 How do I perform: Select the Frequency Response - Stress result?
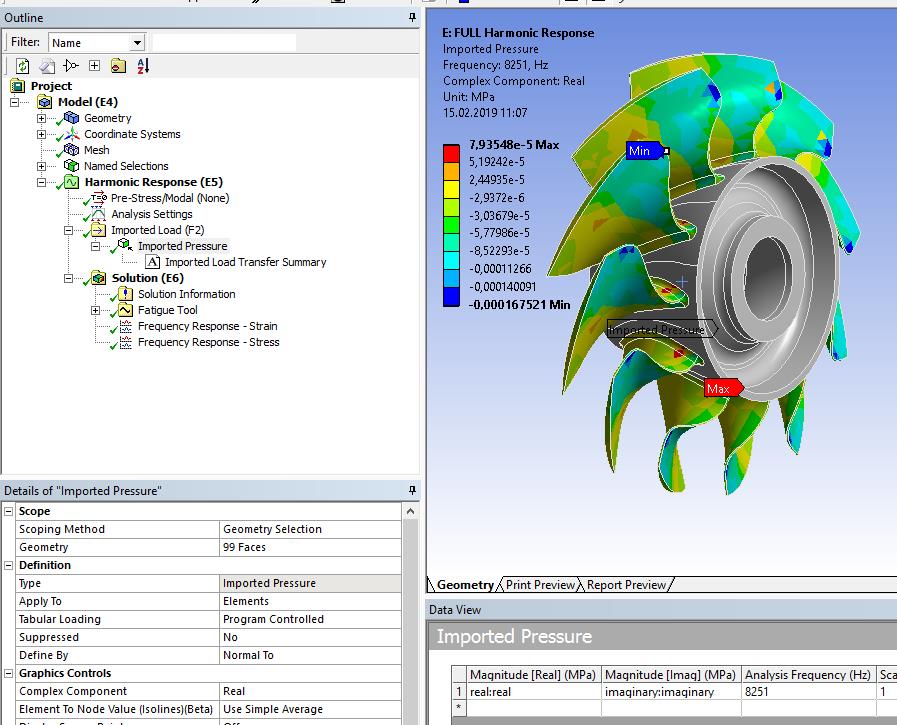208,342
